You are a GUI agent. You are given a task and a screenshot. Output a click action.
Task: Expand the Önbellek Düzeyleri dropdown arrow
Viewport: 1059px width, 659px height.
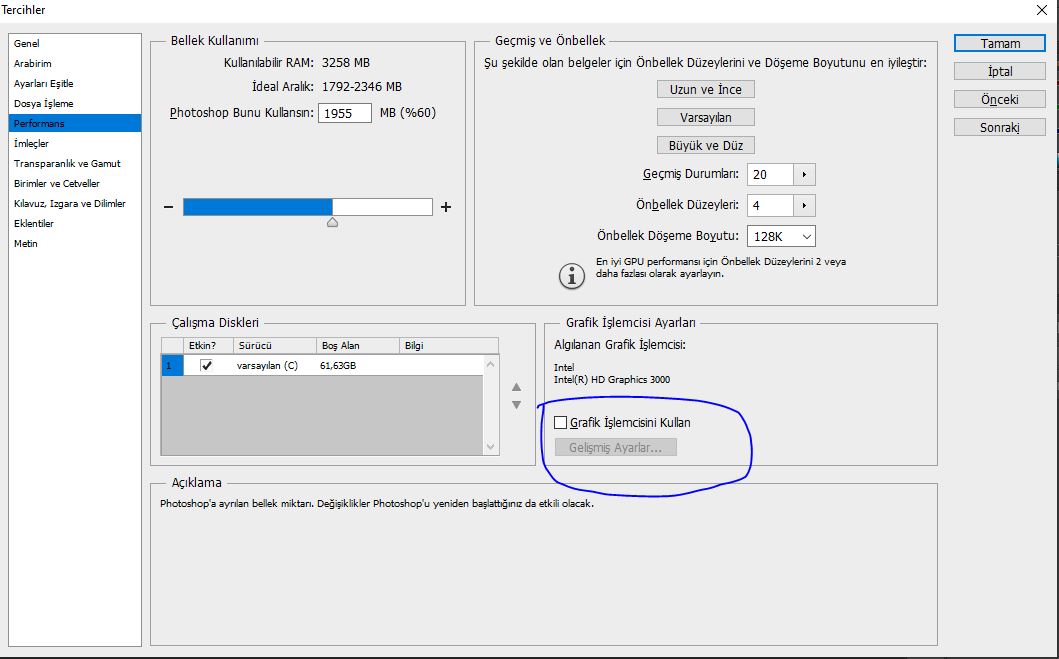tap(804, 205)
